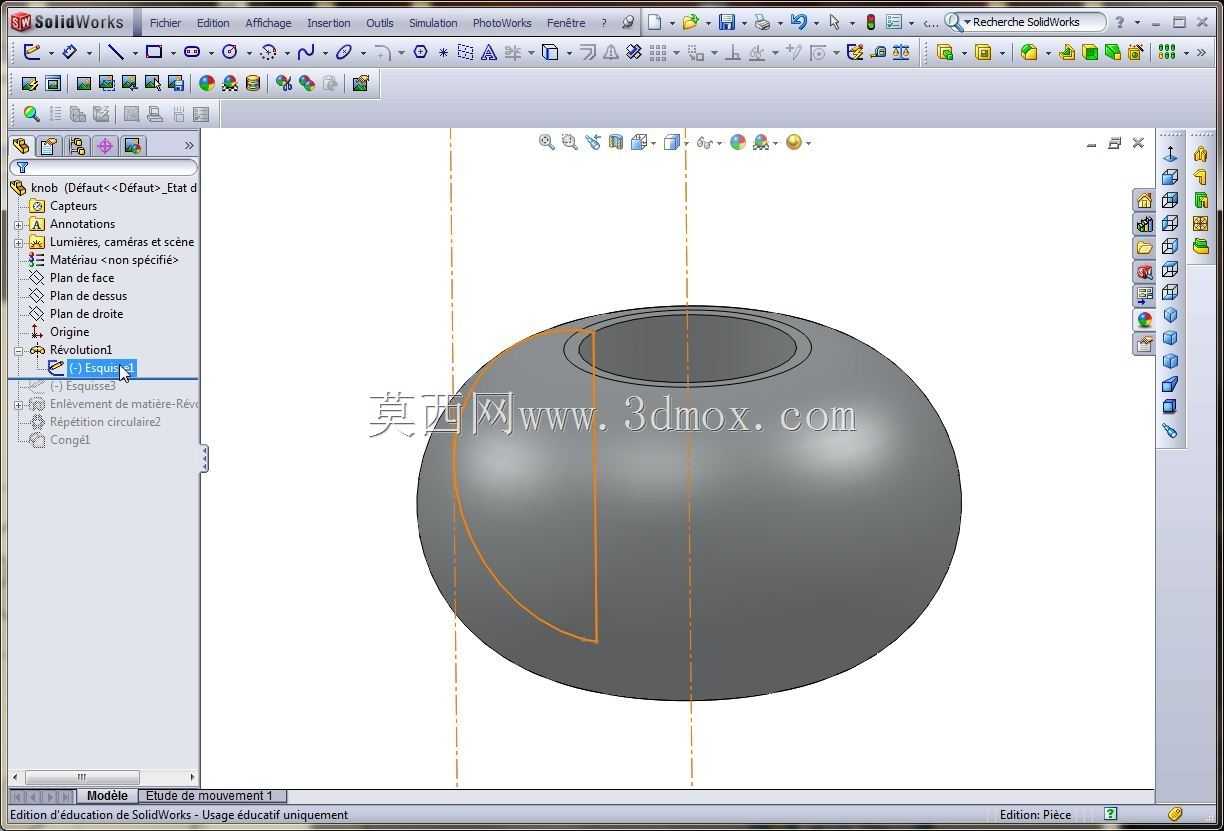Viewport: 1224px width, 831px height.
Task: Click the Zoom to fit icon in viewport
Action: pos(547,142)
